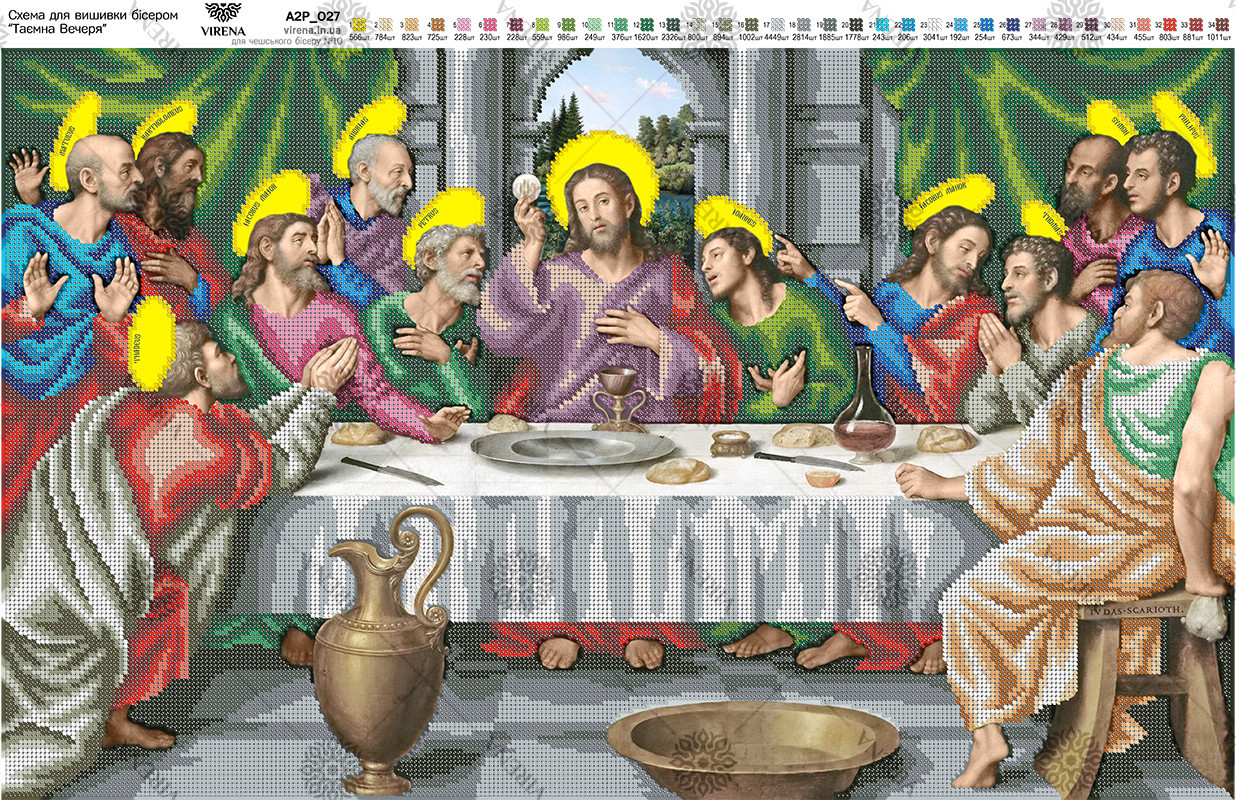This screenshot has height=800, width=1236.
Task: Choose bead color swatch 33 (dark red)
Action: click(x=1194, y=23)
